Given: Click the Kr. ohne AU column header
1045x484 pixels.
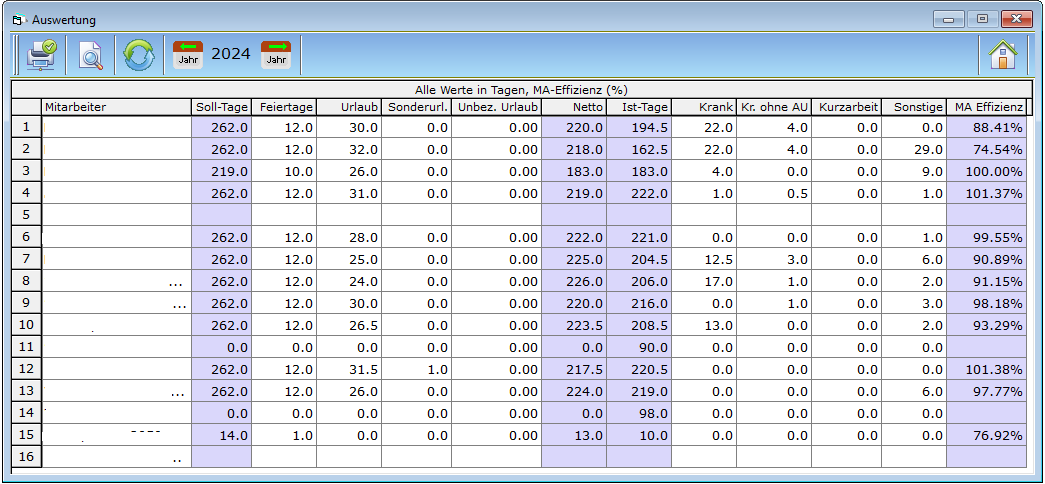Looking at the screenshot, I should [774, 107].
